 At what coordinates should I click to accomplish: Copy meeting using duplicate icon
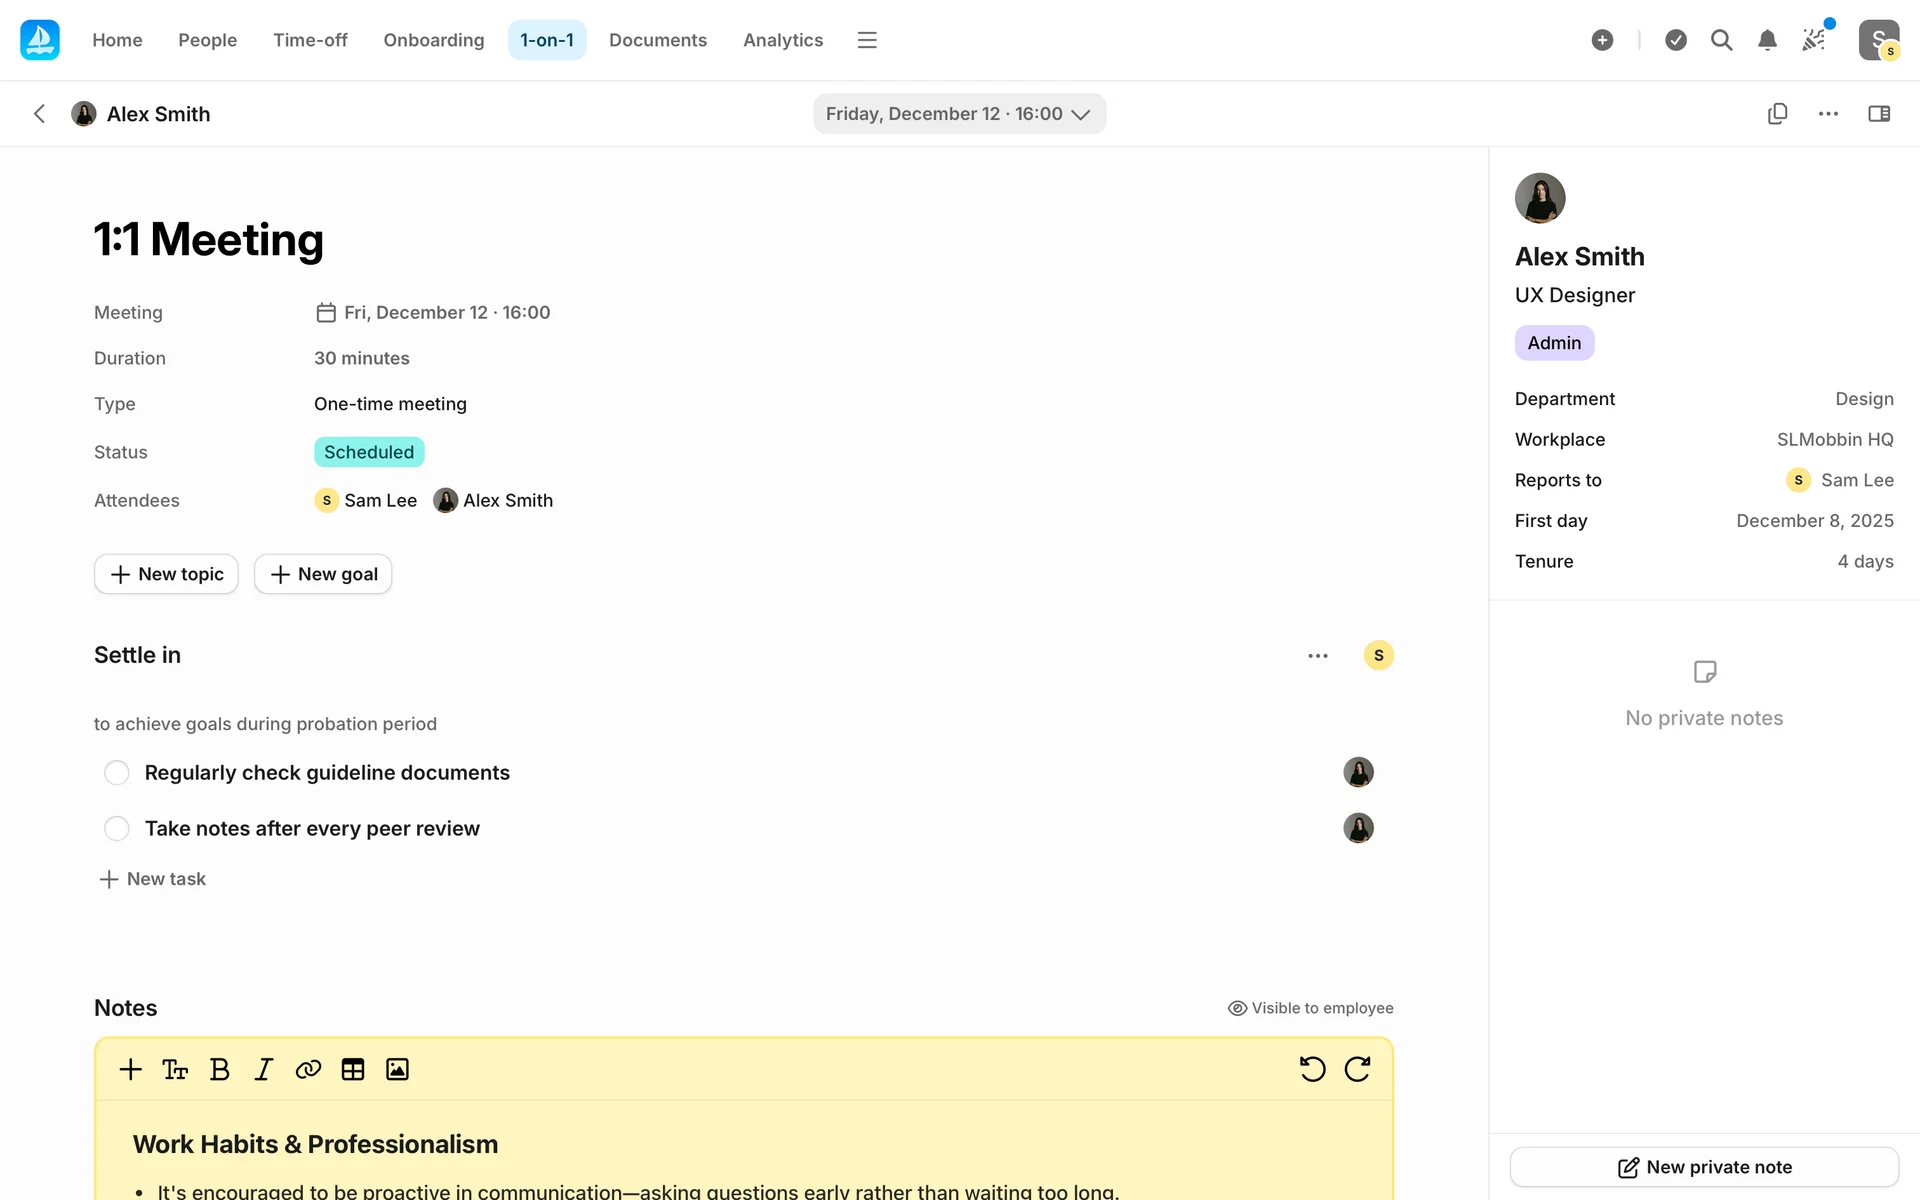pyautogui.click(x=1777, y=114)
